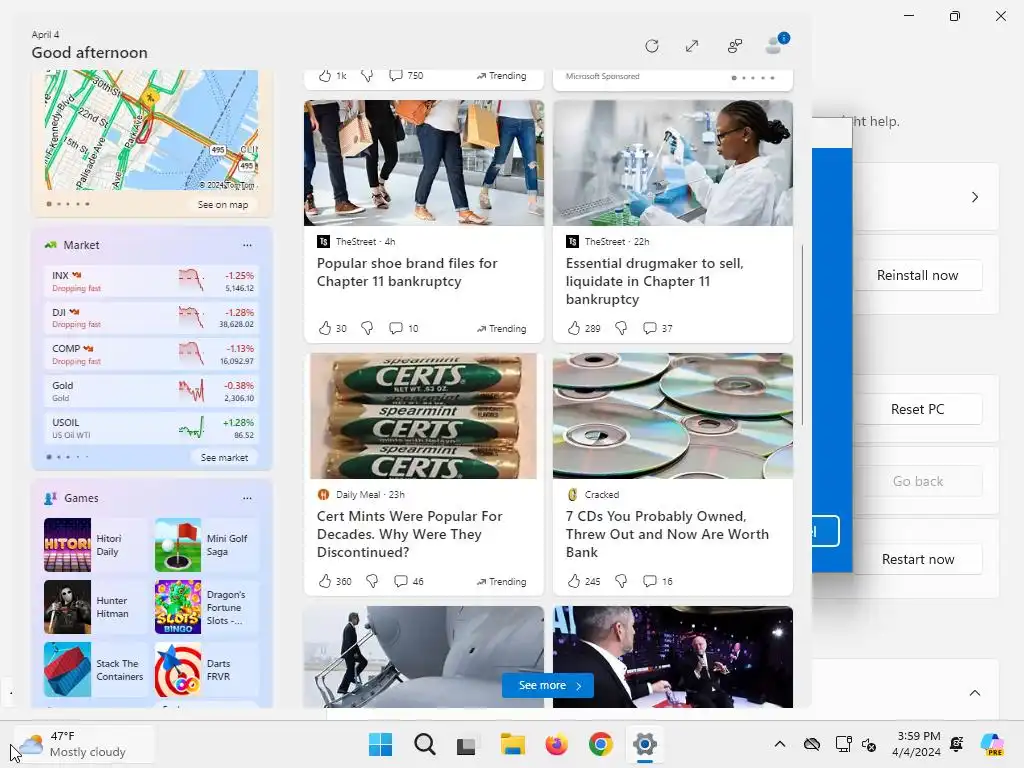Open 7 CDs worth bank headline
This screenshot has width=1024, height=768.
tap(667, 534)
